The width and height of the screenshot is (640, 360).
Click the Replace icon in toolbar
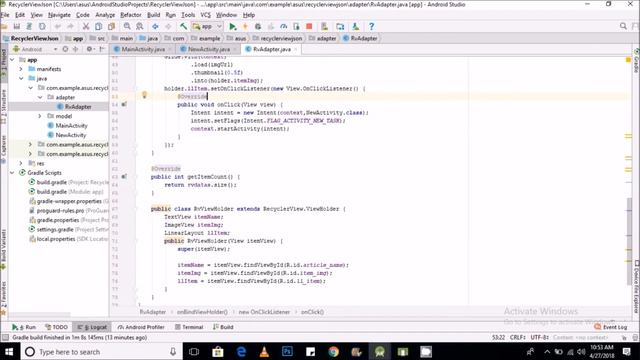pos(140,26)
